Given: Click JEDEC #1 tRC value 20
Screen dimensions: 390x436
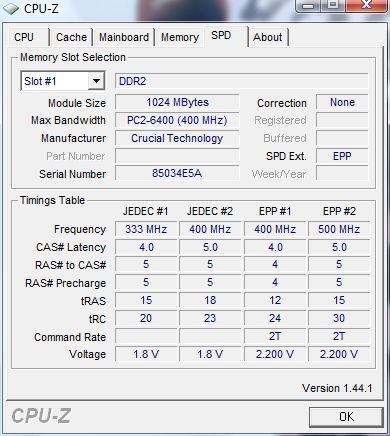Looking at the screenshot, I should coord(146,318).
